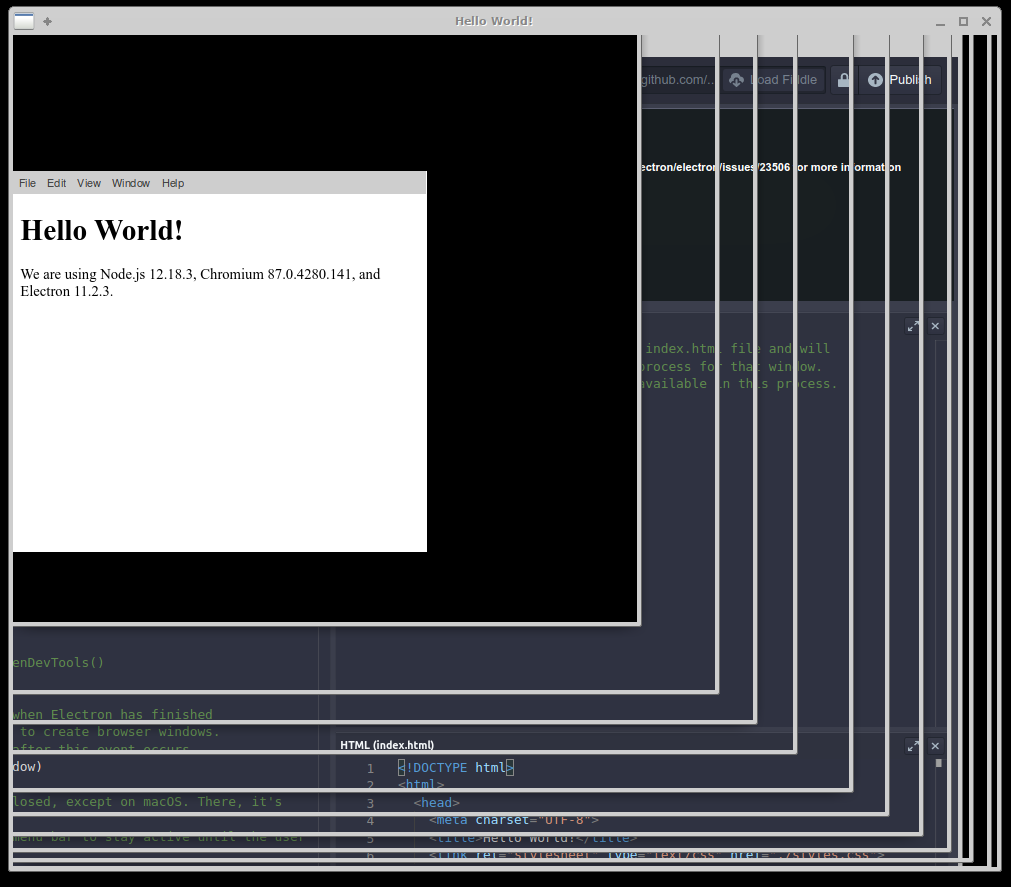Close the editor panel with green comments

[935, 326]
